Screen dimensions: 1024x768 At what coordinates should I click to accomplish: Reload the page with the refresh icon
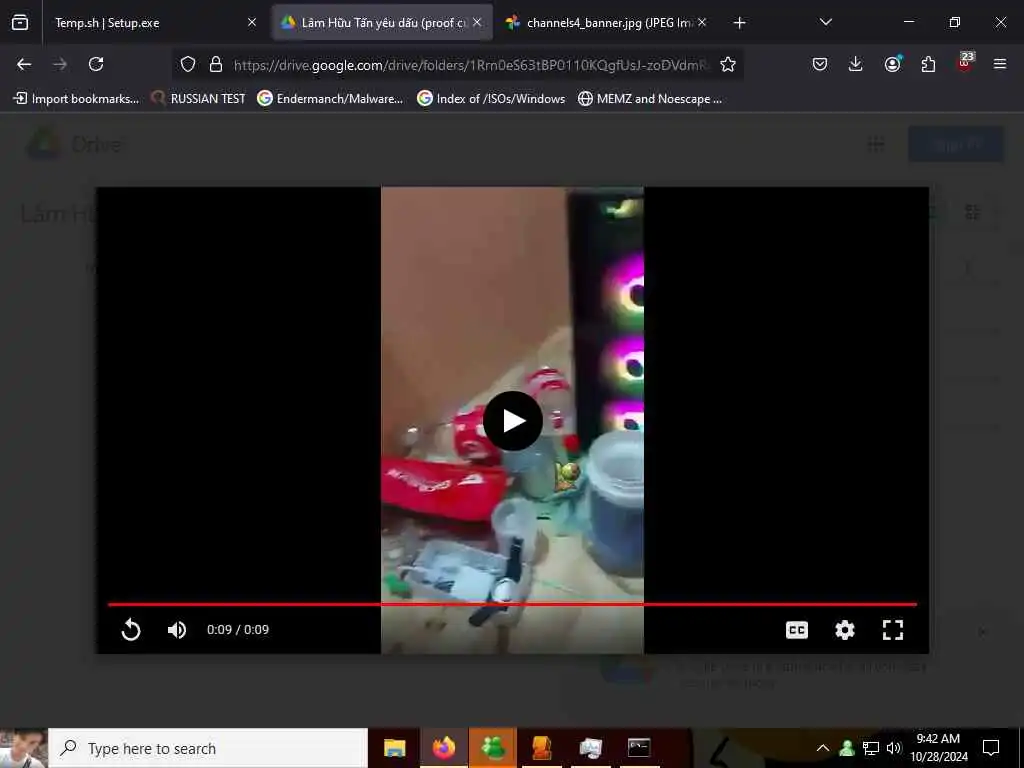96,64
